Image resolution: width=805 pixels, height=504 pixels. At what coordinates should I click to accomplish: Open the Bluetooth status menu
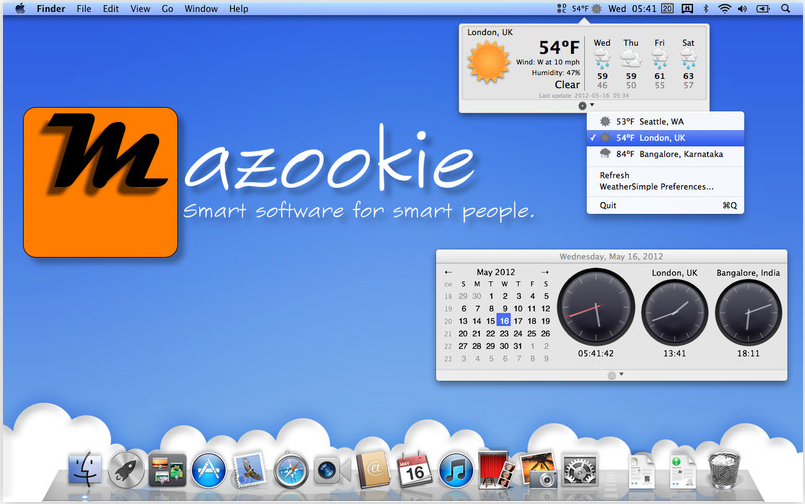[705, 8]
